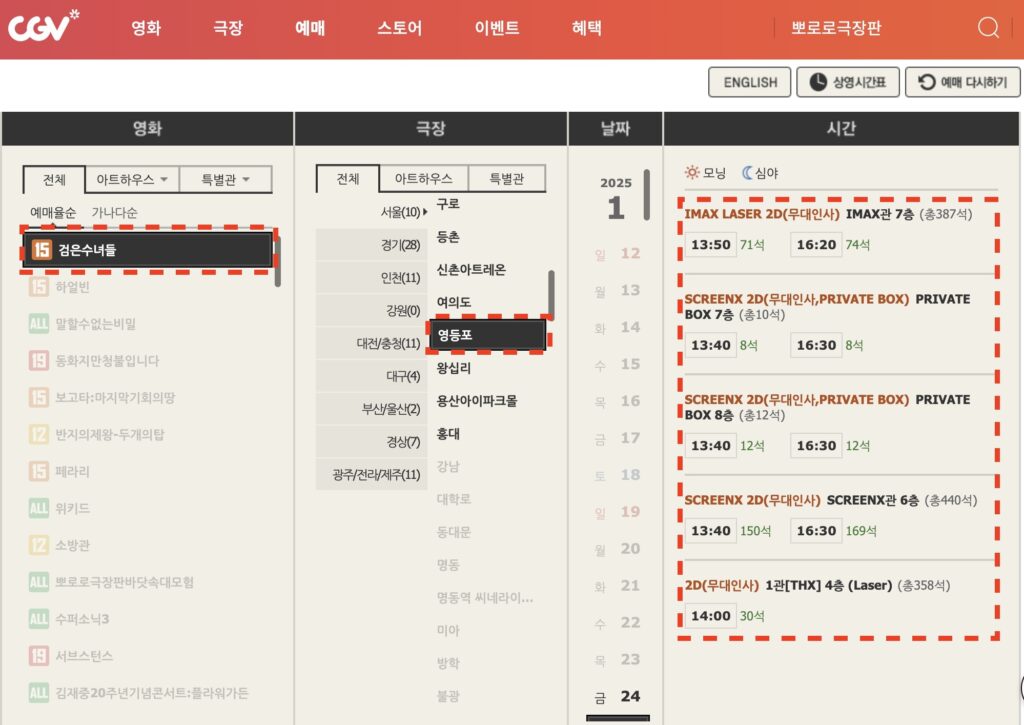This screenshot has height=725, width=1024.
Task: Select the 영등포 theater
Action: [487, 335]
